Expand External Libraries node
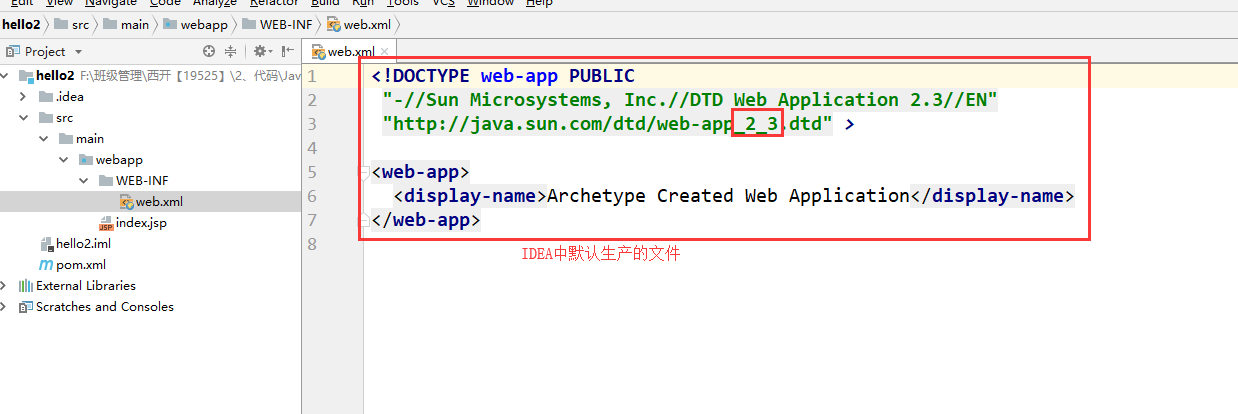Image resolution: width=1238 pixels, height=414 pixels. pyautogui.click(x=5, y=286)
